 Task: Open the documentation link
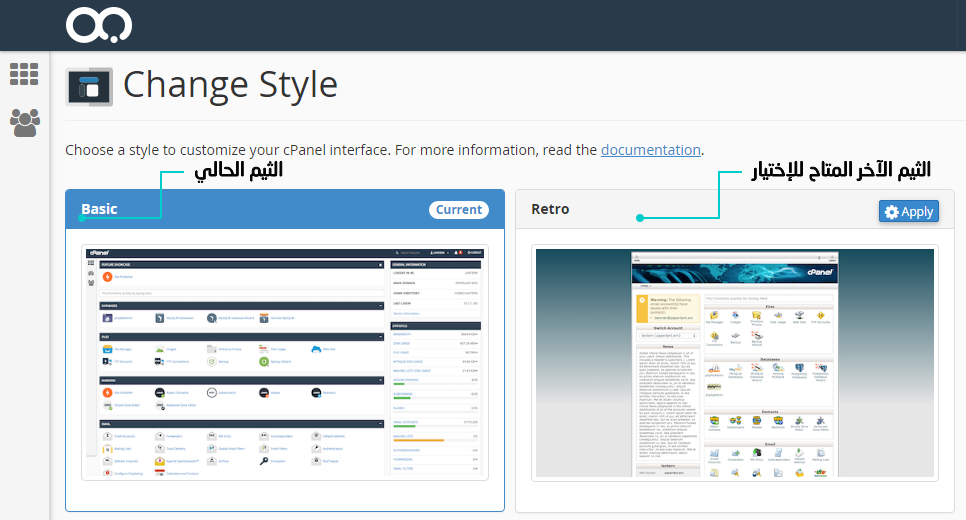point(650,150)
